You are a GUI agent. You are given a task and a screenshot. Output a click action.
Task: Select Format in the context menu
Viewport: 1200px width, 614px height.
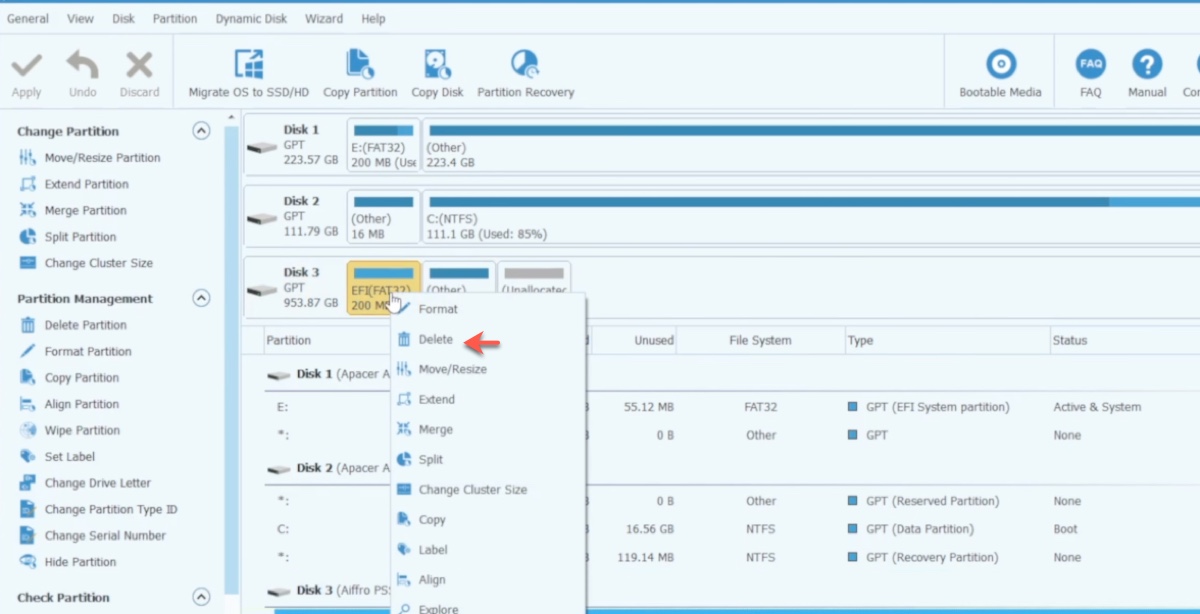point(437,310)
